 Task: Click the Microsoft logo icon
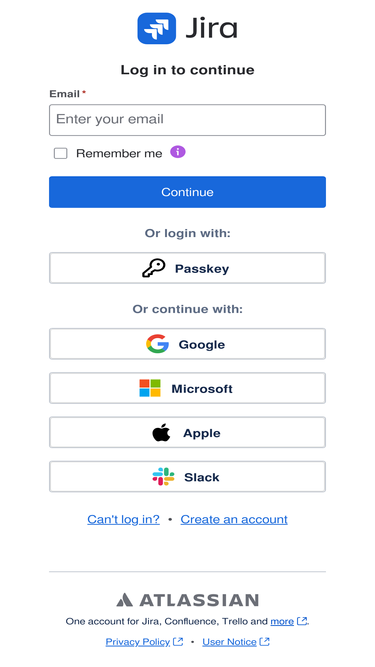pos(150,388)
